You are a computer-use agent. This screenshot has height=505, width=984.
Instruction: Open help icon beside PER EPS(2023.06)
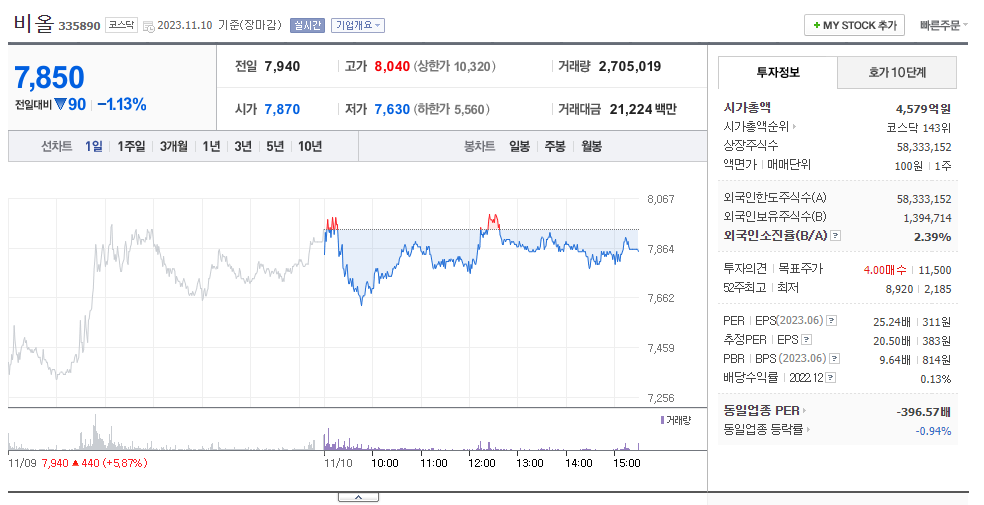pos(832,321)
